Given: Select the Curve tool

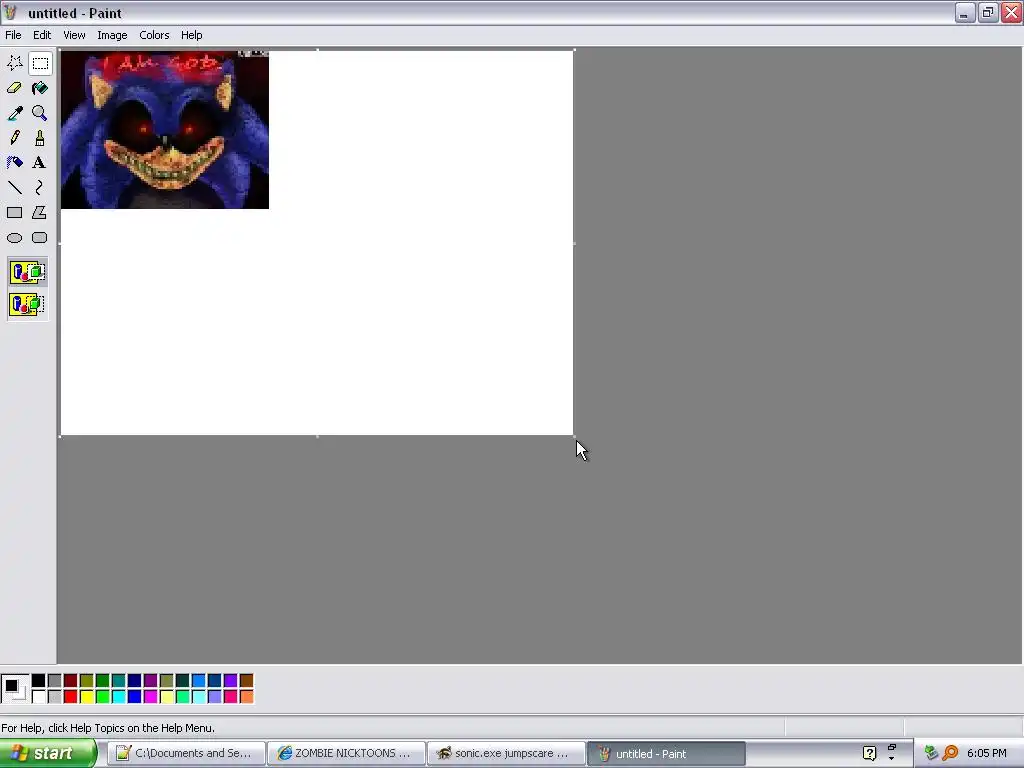Looking at the screenshot, I should pos(40,187).
